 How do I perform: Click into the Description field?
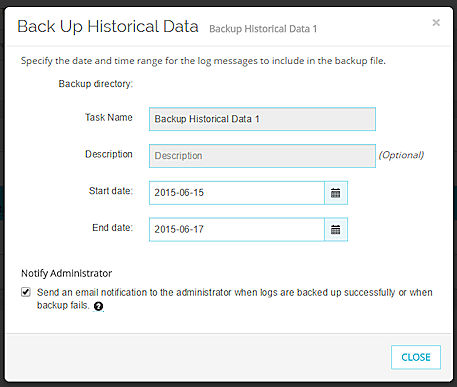click(262, 156)
